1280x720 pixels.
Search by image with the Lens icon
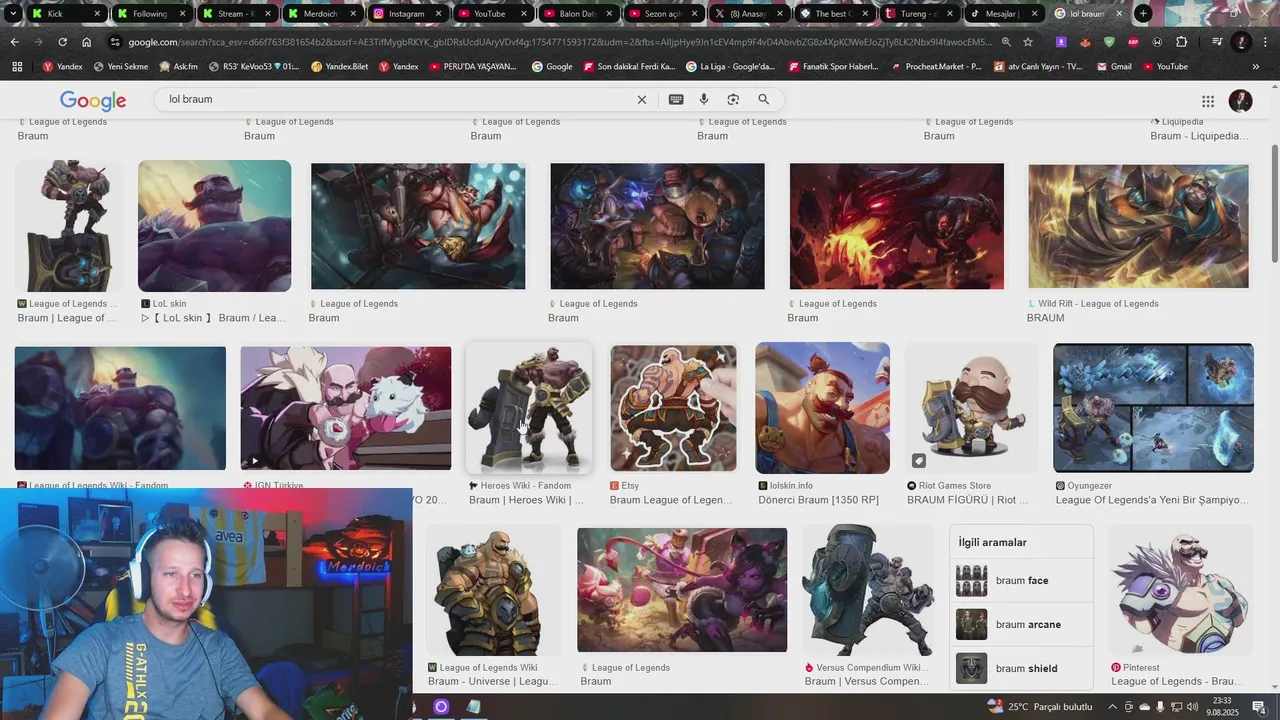click(x=733, y=99)
